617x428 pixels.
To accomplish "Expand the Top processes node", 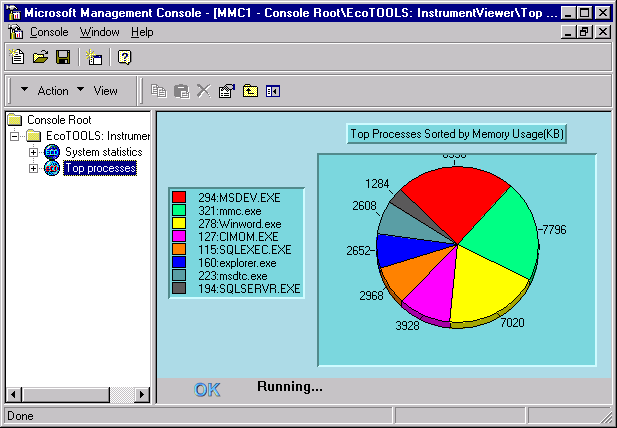I will pos(33,168).
